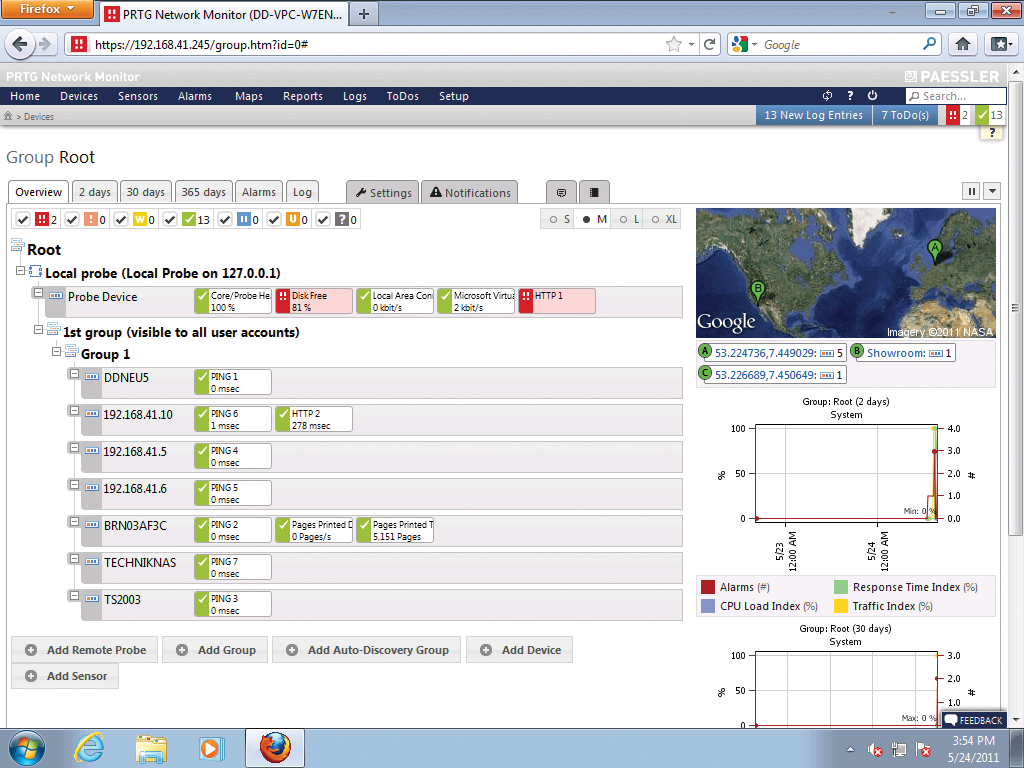Collapse the 192.168.41.10 device row
The height and width of the screenshot is (768, 1024).
tap(74, 411)
